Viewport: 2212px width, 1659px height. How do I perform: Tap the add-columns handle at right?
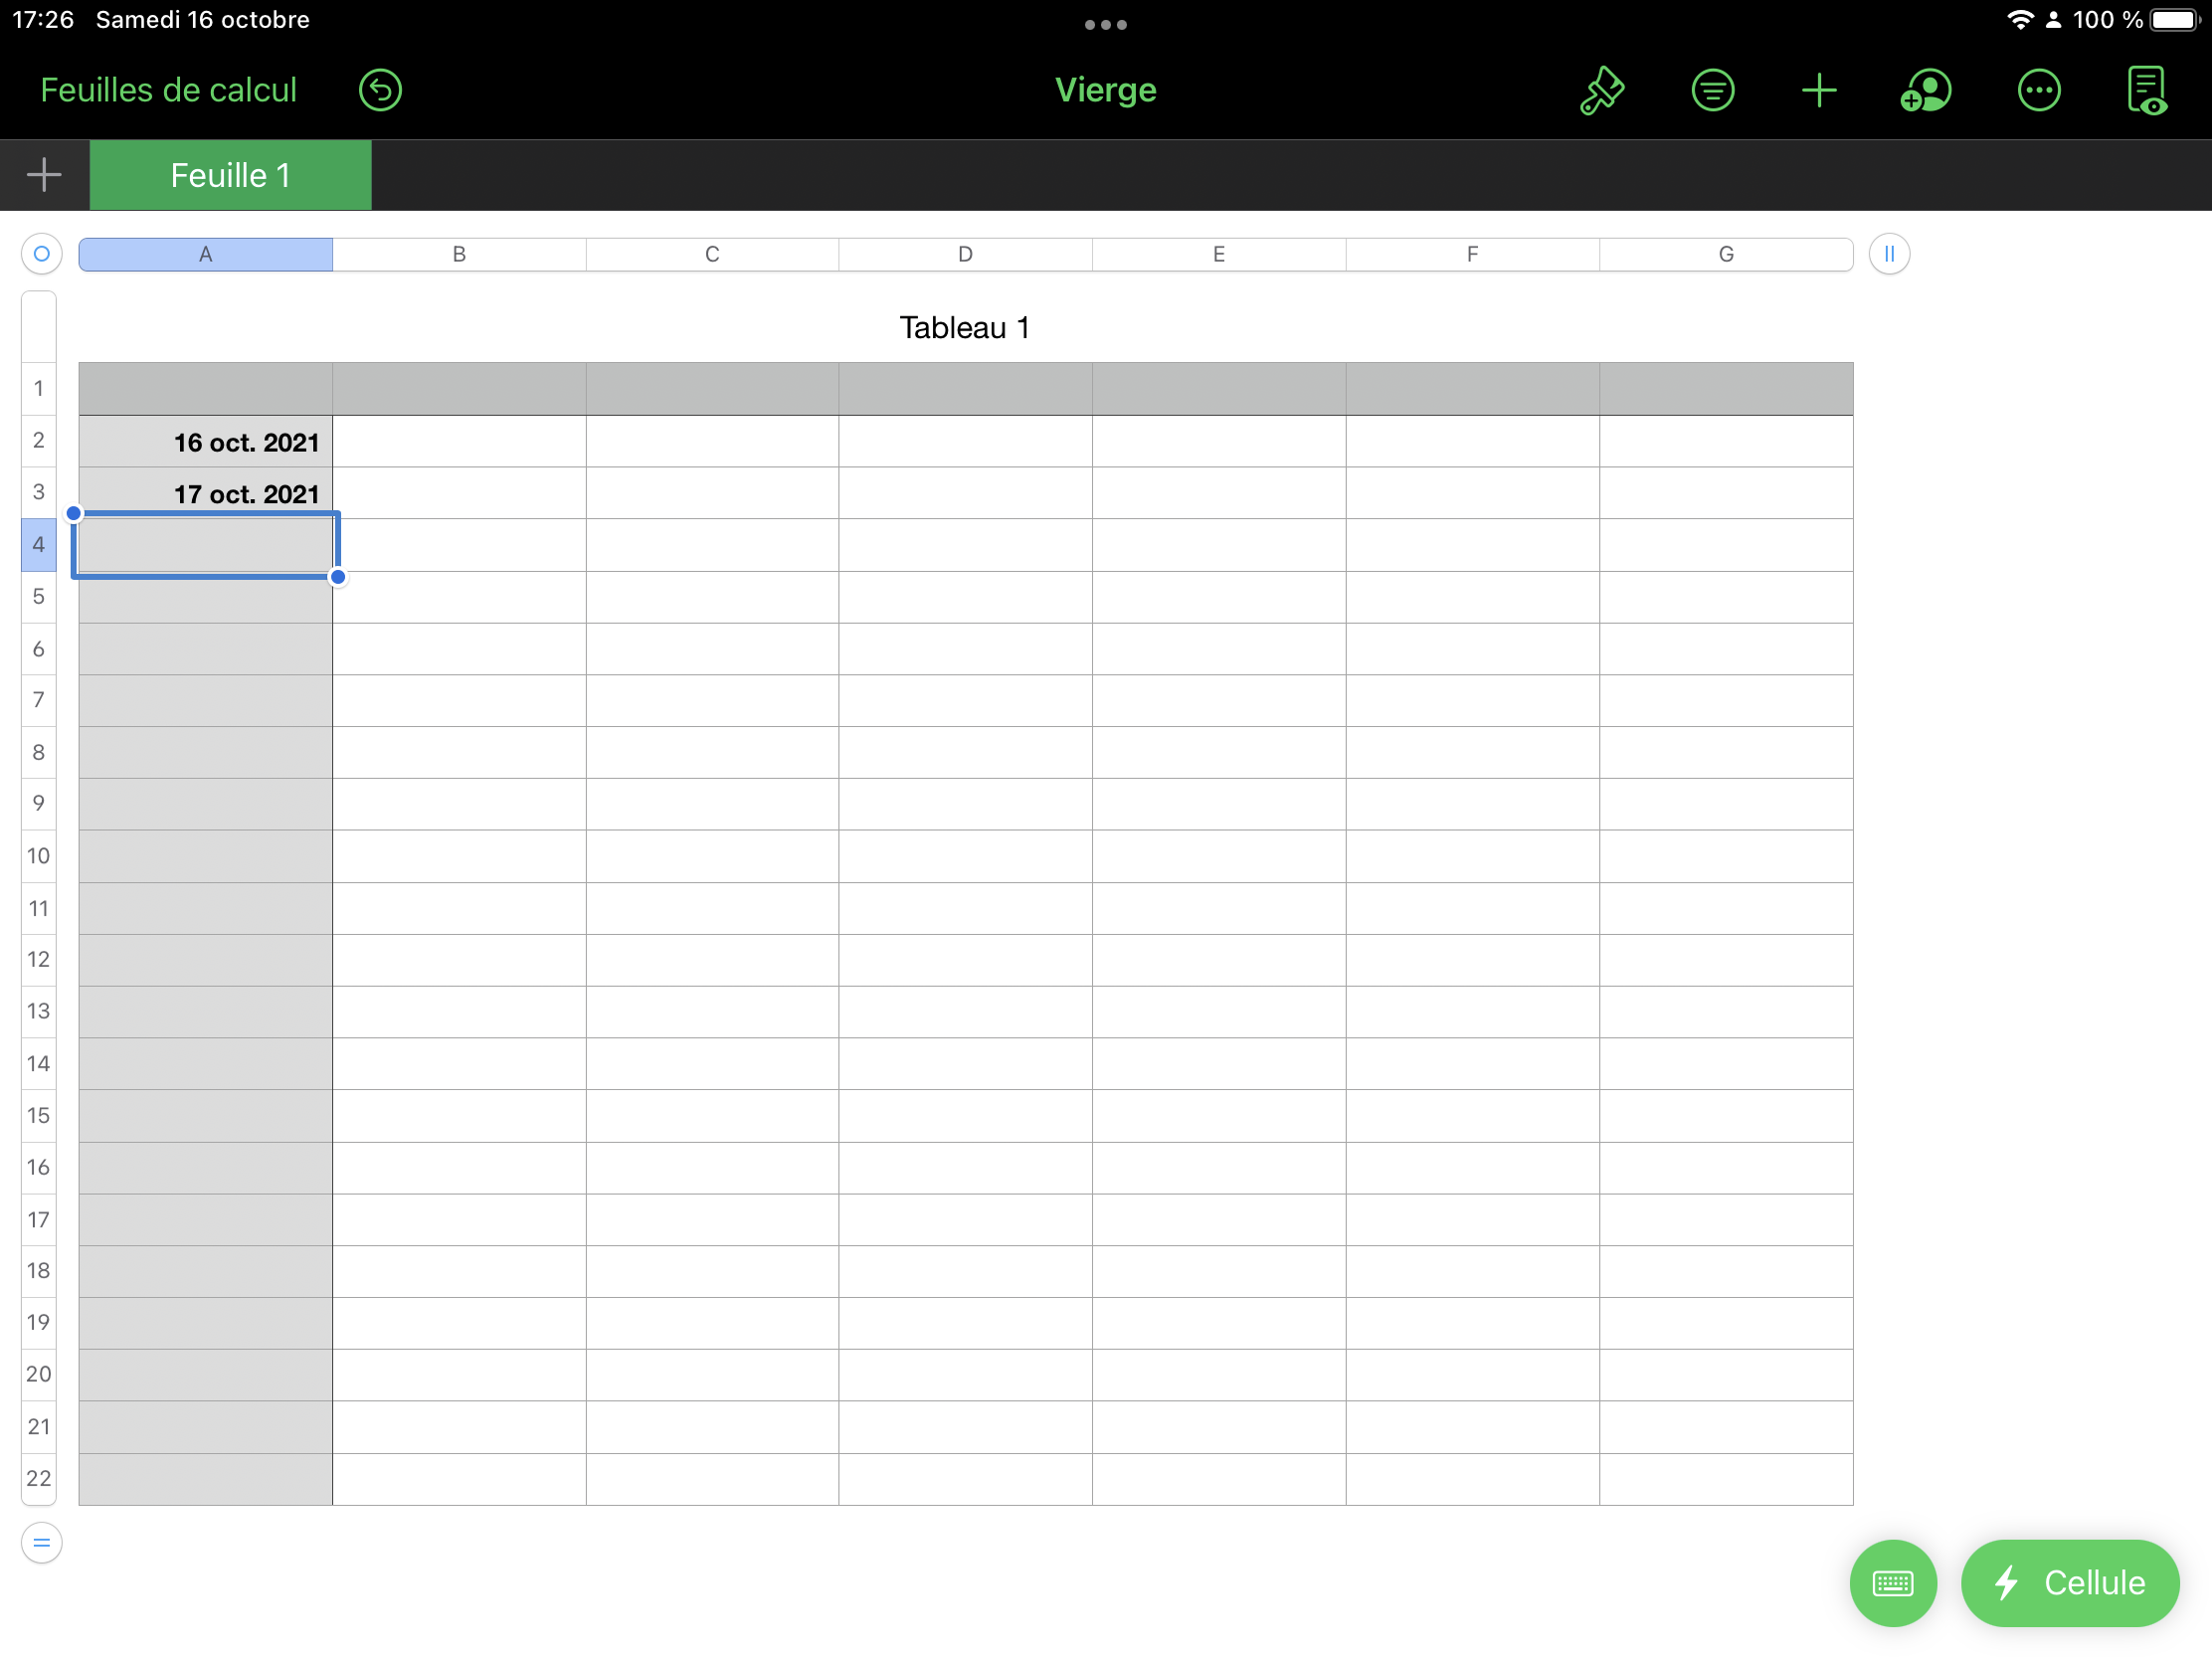(x=1889, y=254)
